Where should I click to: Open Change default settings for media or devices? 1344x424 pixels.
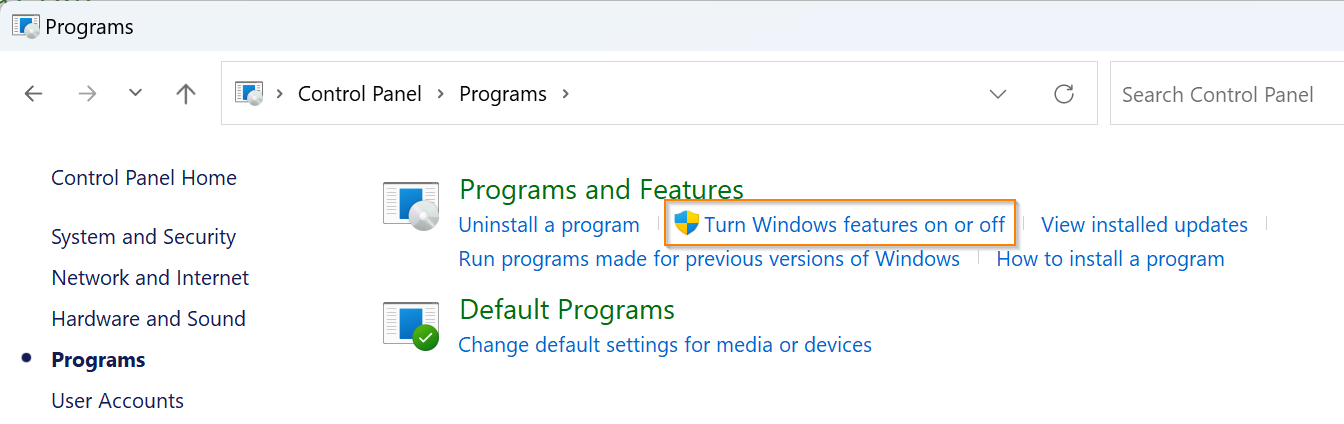665,345
